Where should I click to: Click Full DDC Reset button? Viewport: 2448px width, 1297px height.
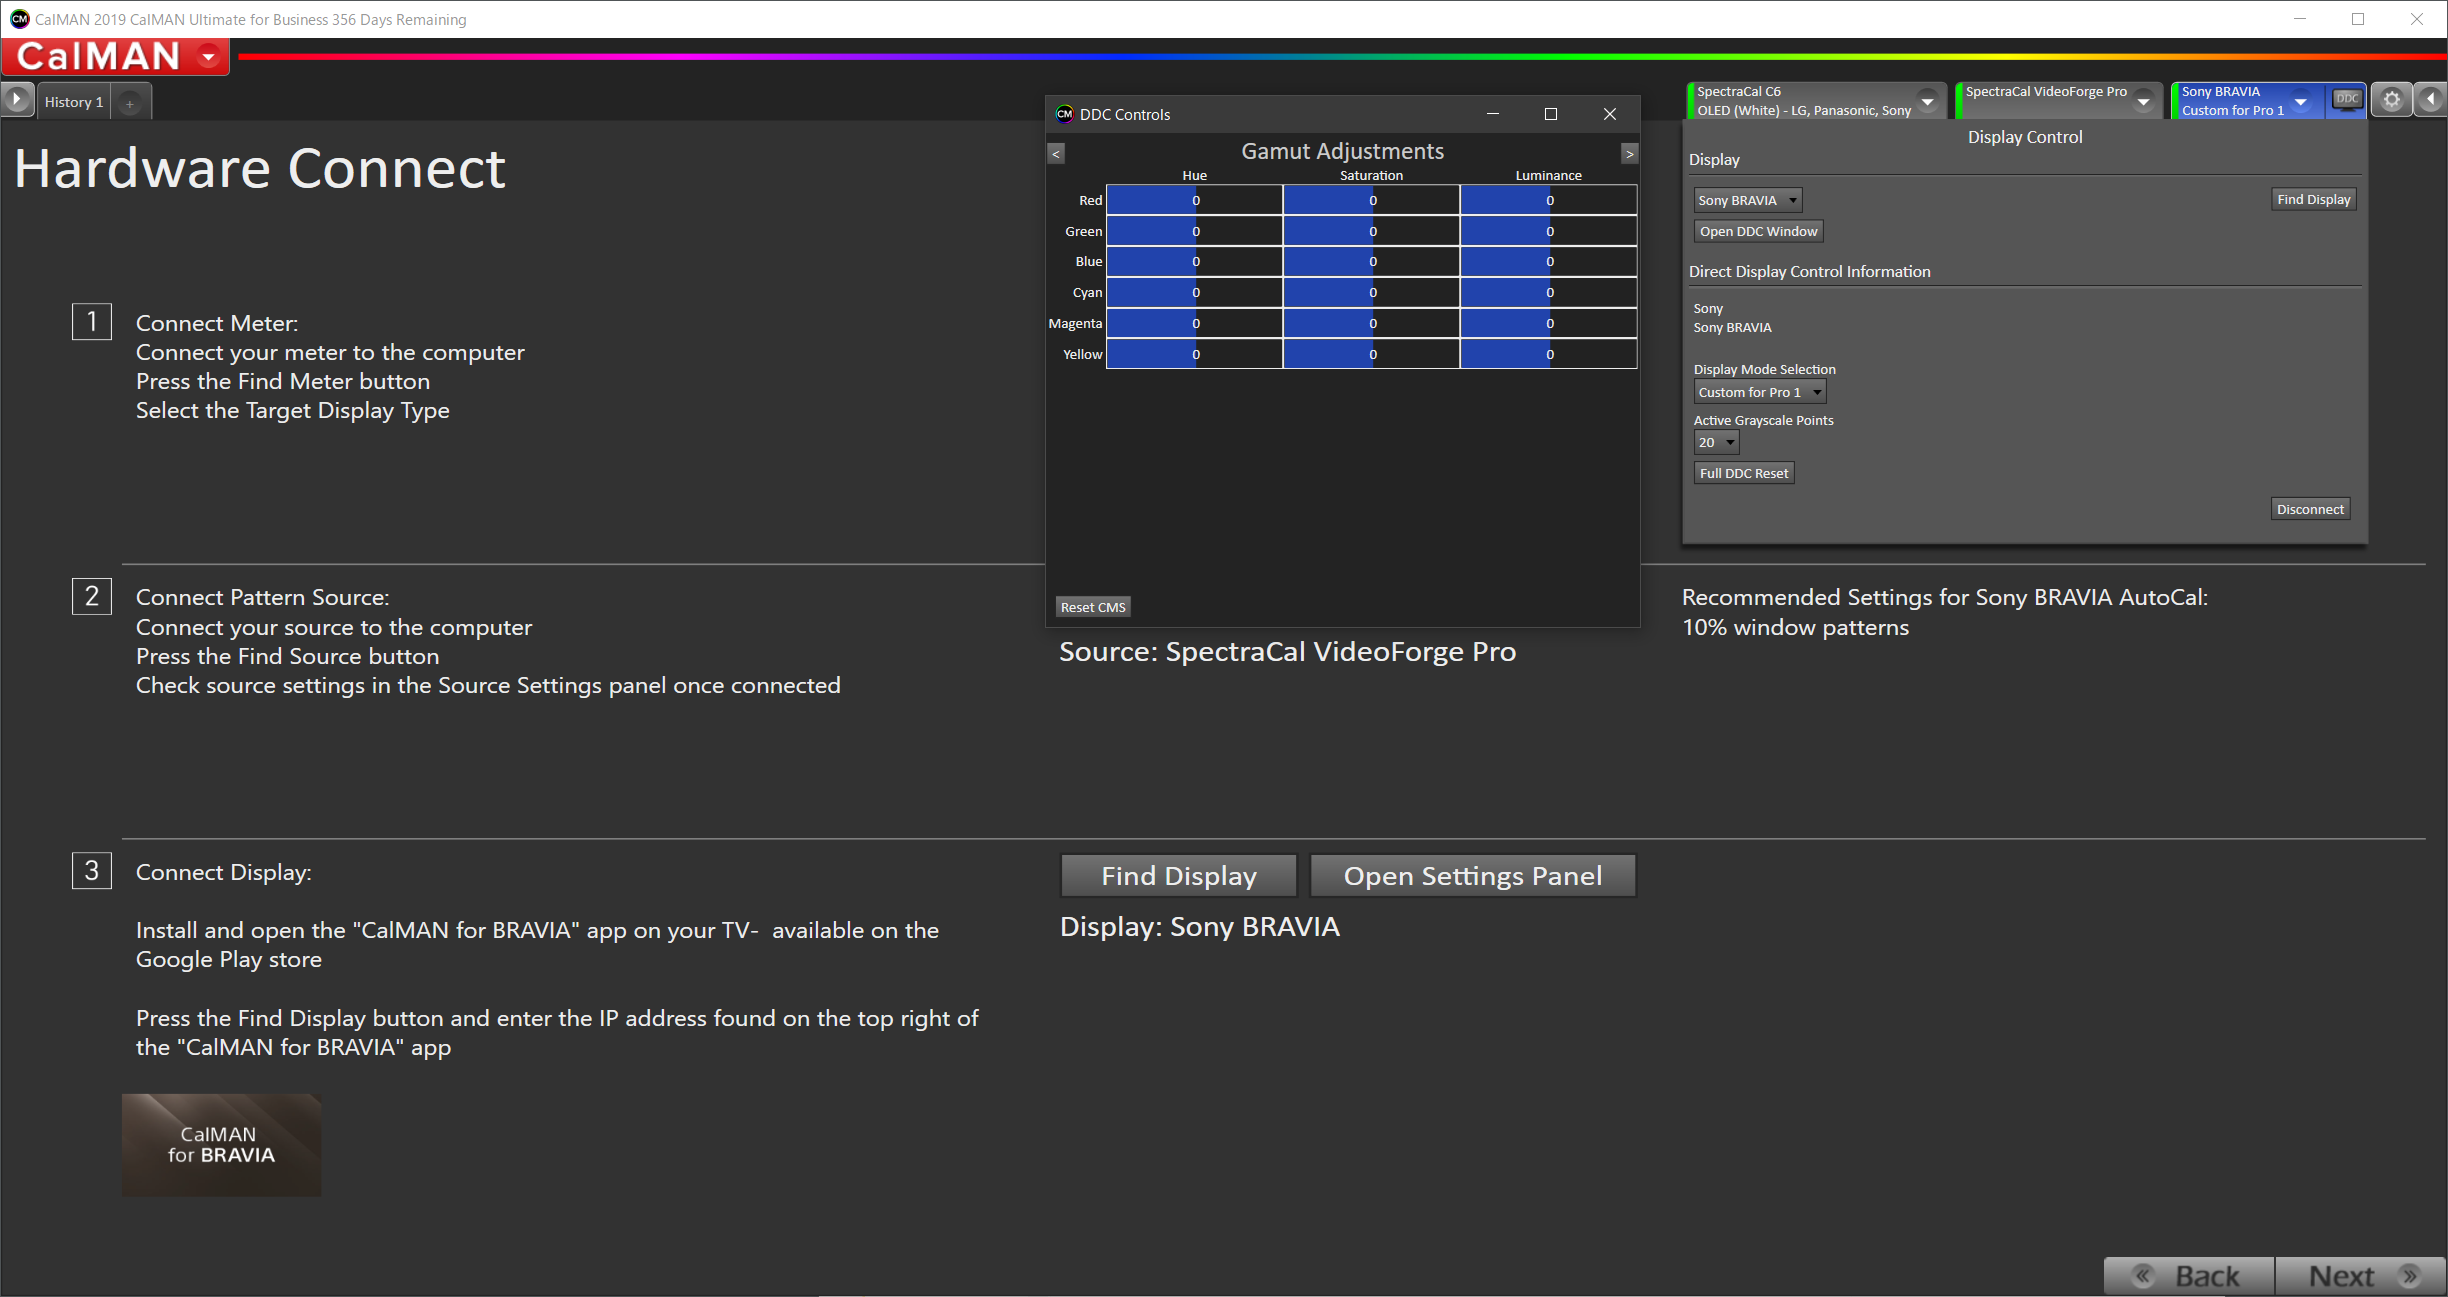click(x=1744, y=473)
